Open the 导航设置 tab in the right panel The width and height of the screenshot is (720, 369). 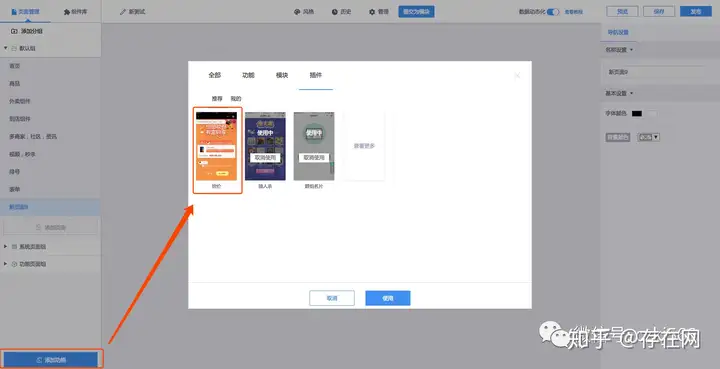pos(618,33)
